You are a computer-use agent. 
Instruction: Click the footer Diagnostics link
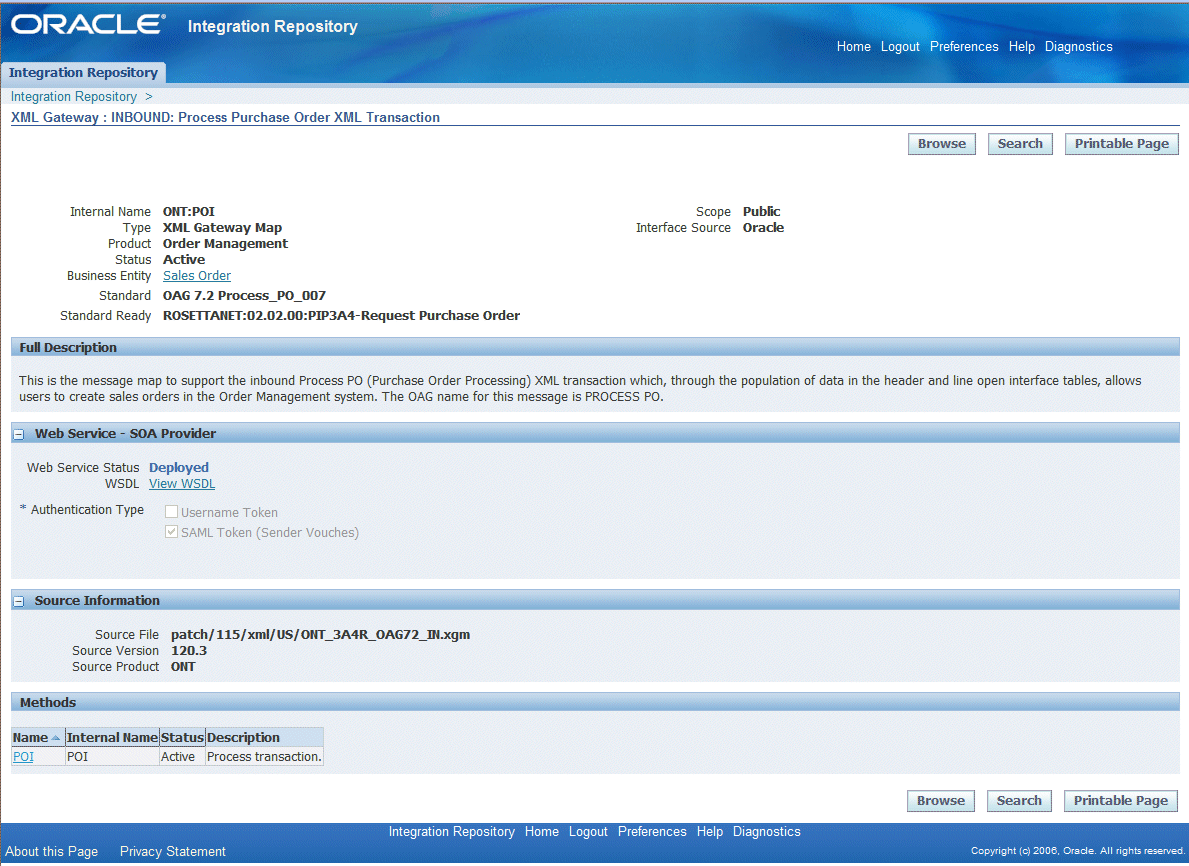[767, 832]
